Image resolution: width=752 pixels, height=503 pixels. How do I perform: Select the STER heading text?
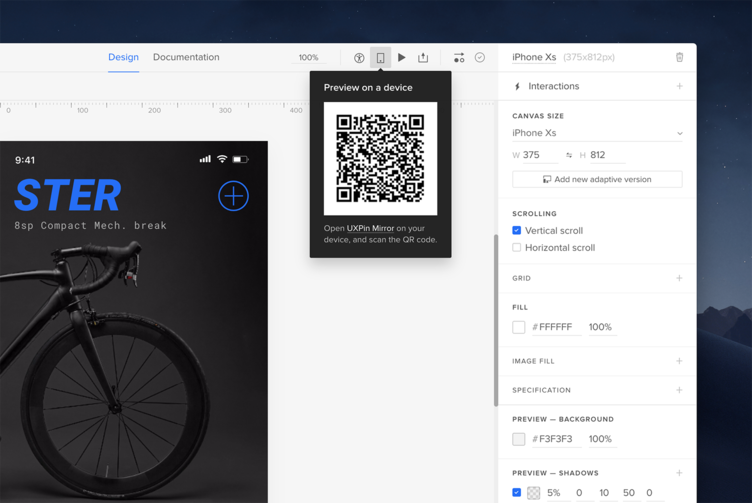(68, 195)
